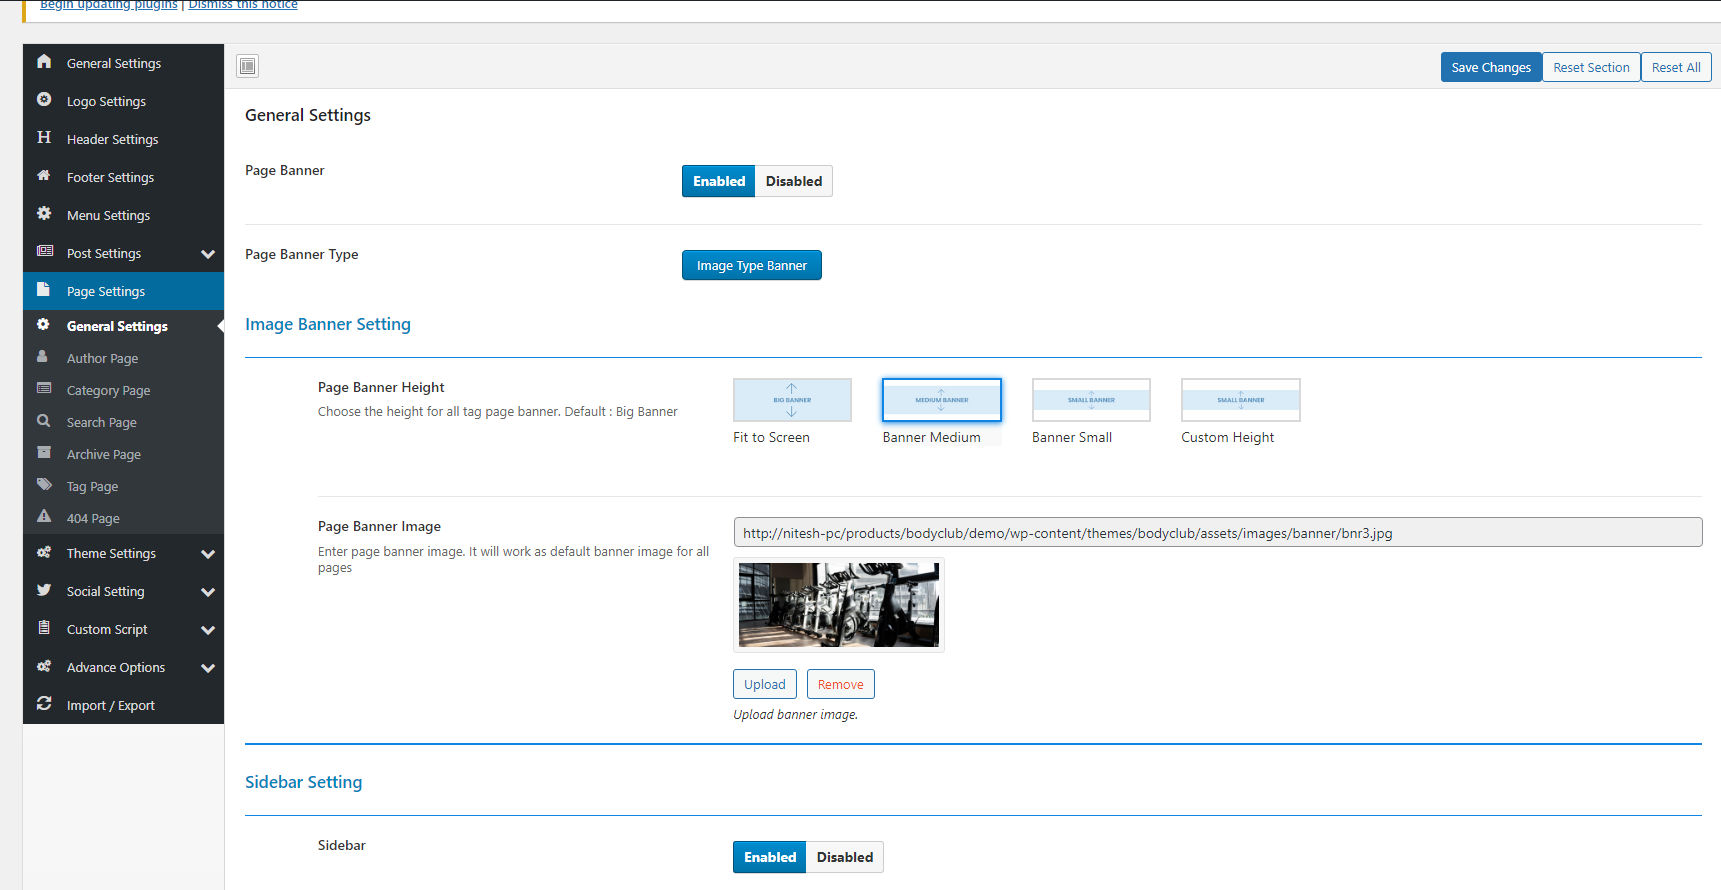The height and width of the screenshot is (890, 1721).
Task: Select the Custom Height banner option
Action: pyautogui.click(x=1240, y=401)
